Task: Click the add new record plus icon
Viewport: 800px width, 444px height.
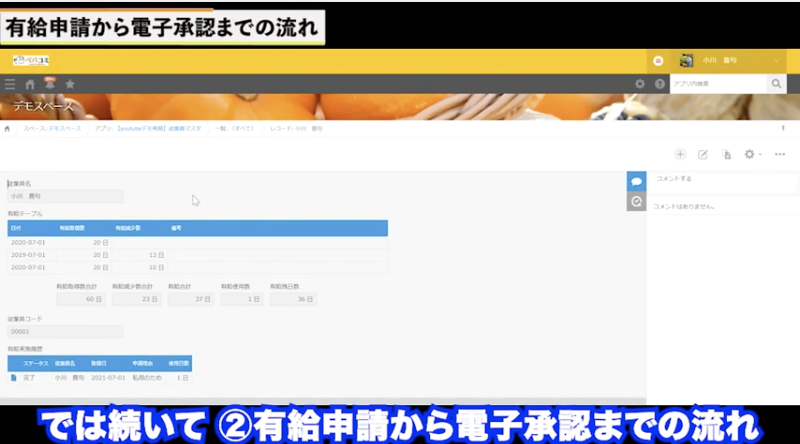Action: pyautogui.click(x=680, y=154)
